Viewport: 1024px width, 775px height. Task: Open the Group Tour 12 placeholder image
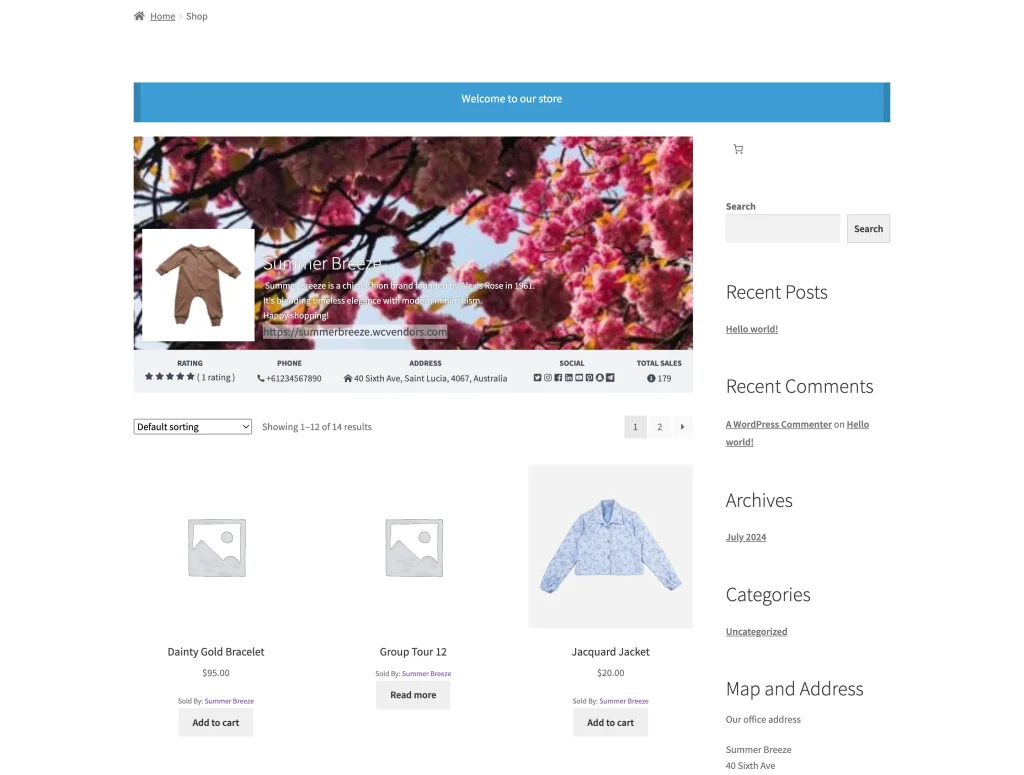pos(413,547)
